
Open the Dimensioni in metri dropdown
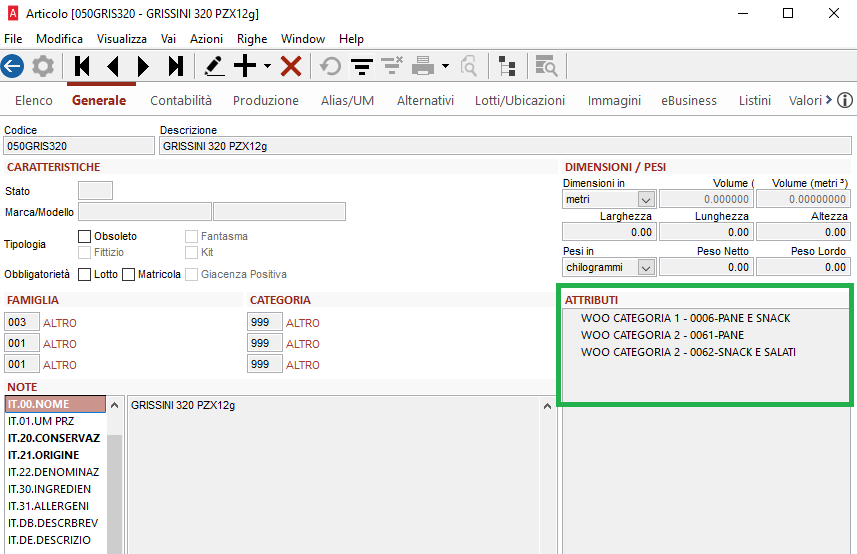[645, 200]
